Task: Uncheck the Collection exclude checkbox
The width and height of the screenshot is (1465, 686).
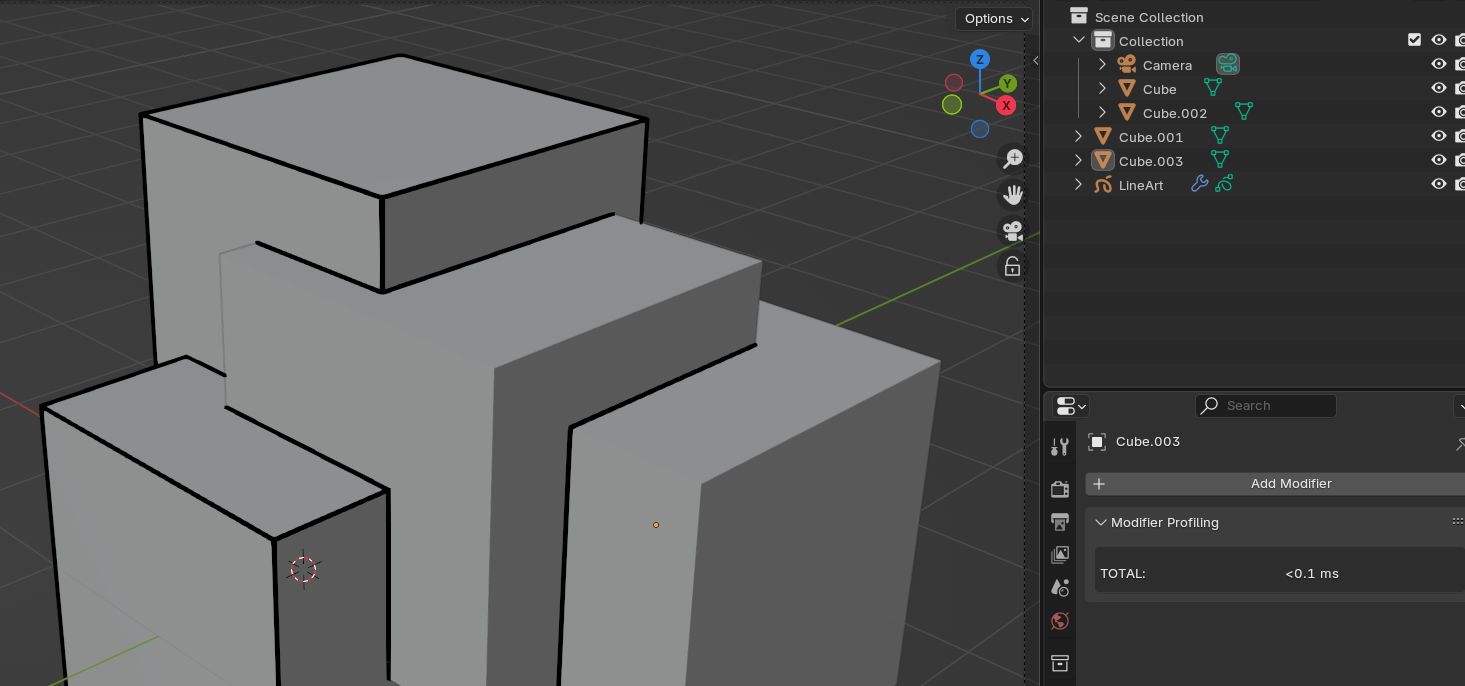Action: pos(1414,40)
